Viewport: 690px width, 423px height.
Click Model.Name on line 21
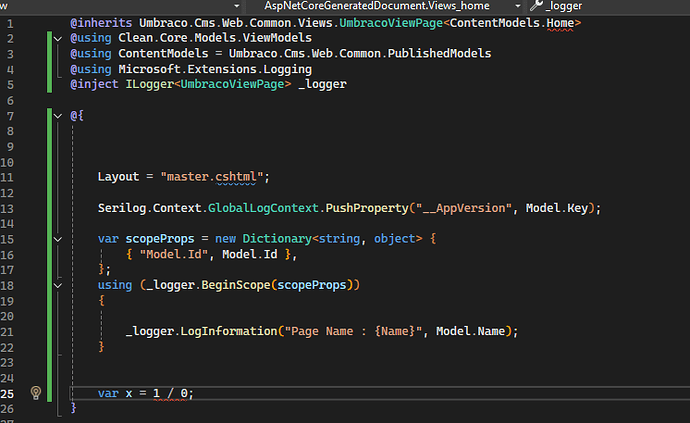coord(470,331)
